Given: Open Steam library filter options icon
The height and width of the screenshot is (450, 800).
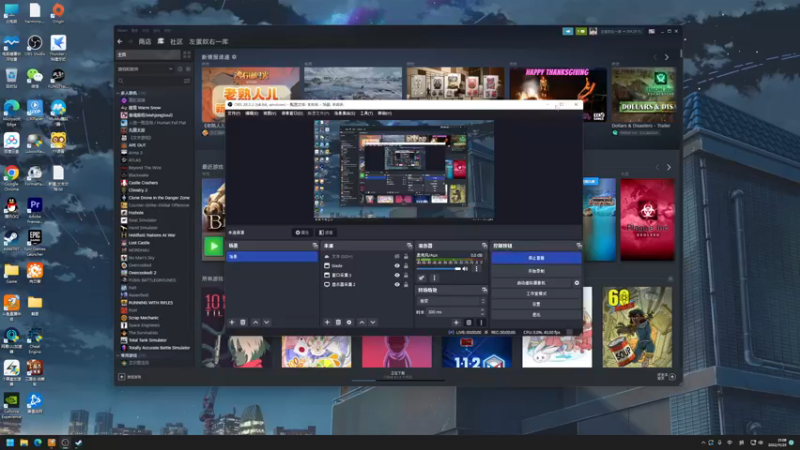Looking at the screenshot, I should pos(187,81).
